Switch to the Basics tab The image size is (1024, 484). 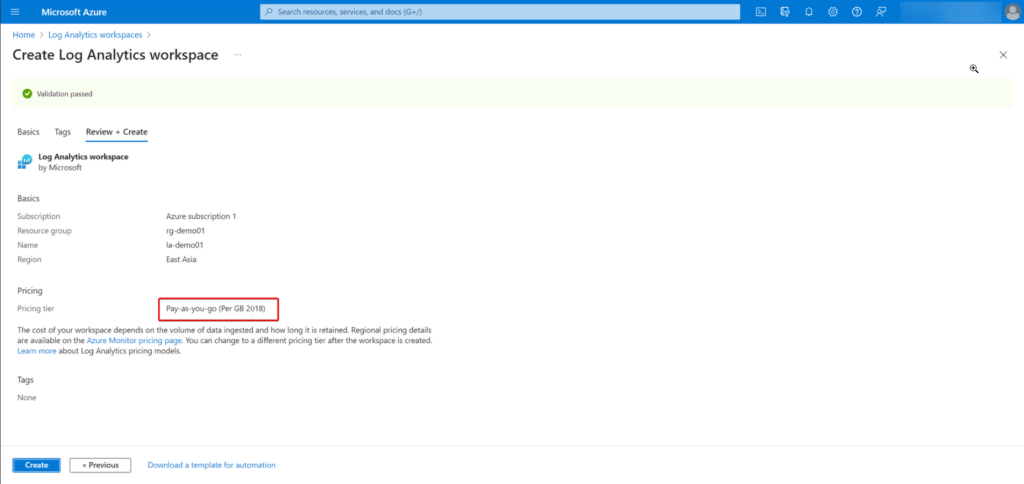pos(28,132)
